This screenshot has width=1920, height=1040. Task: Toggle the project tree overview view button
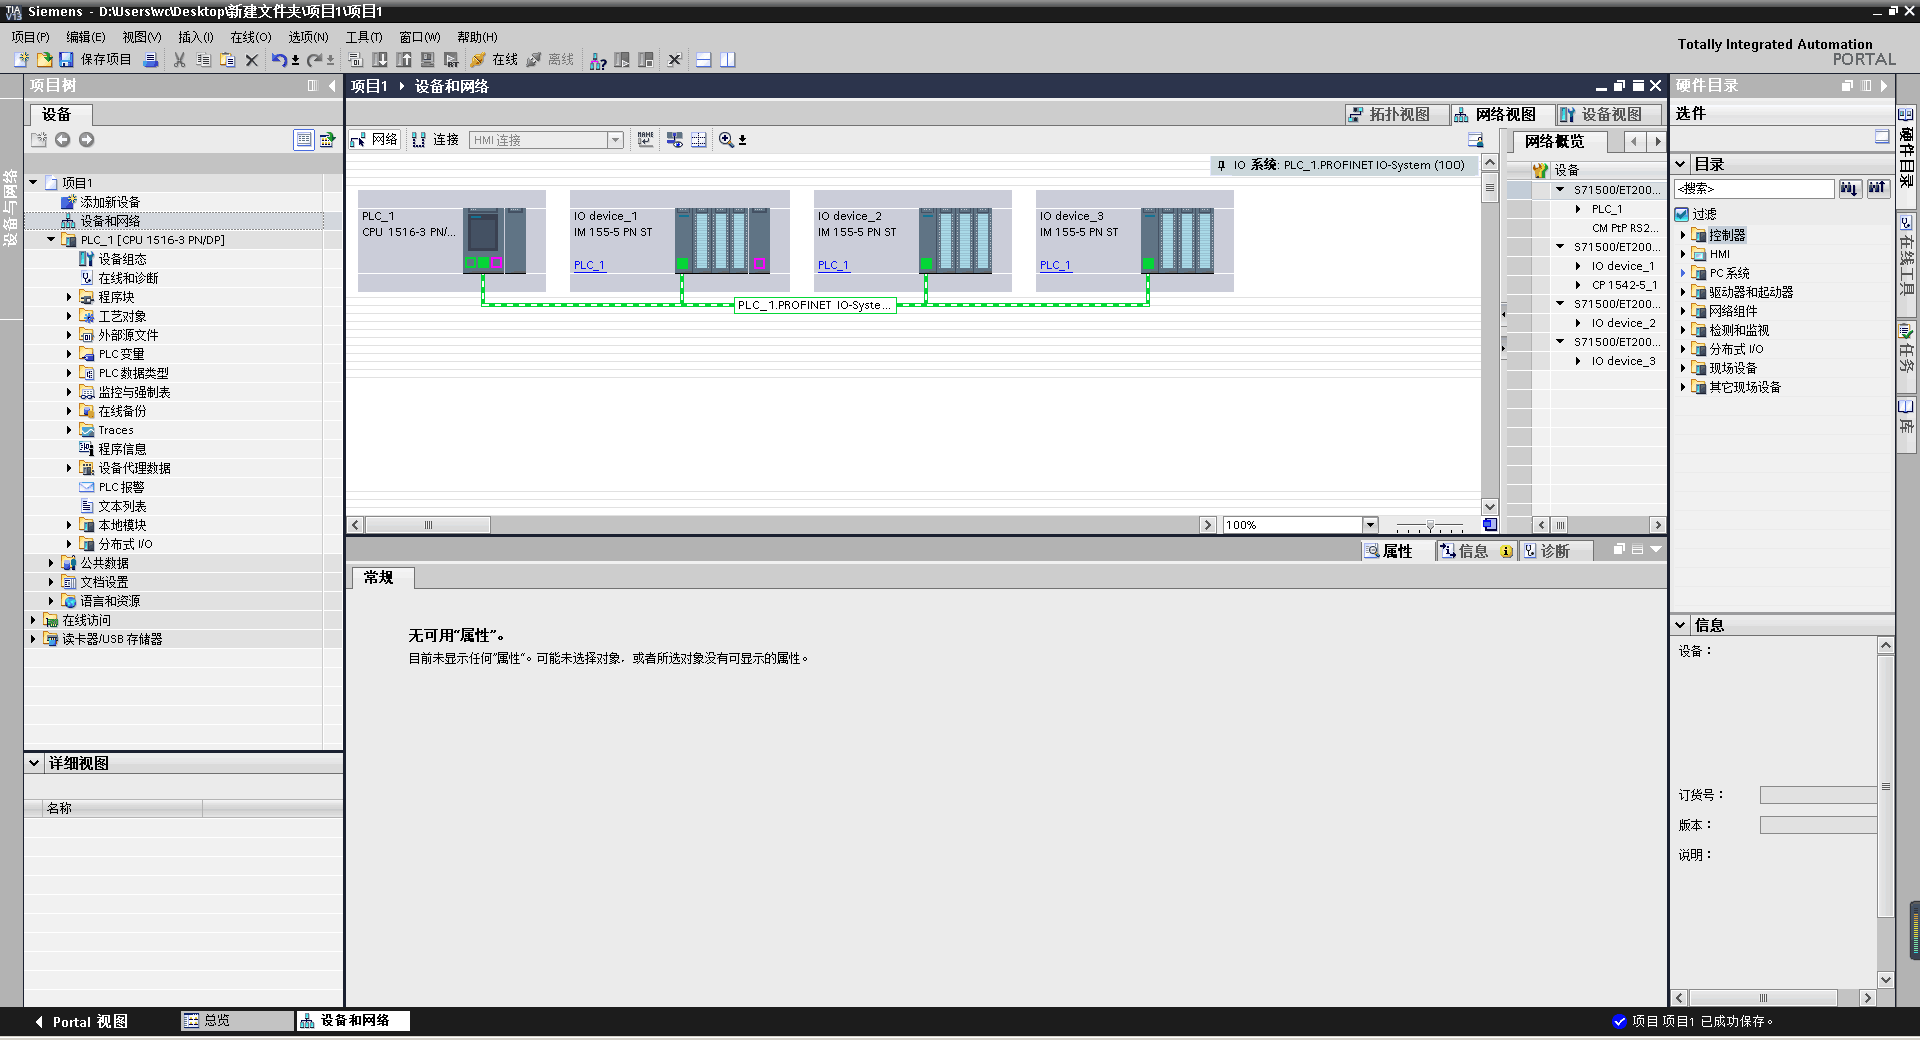tap(304, 140)
